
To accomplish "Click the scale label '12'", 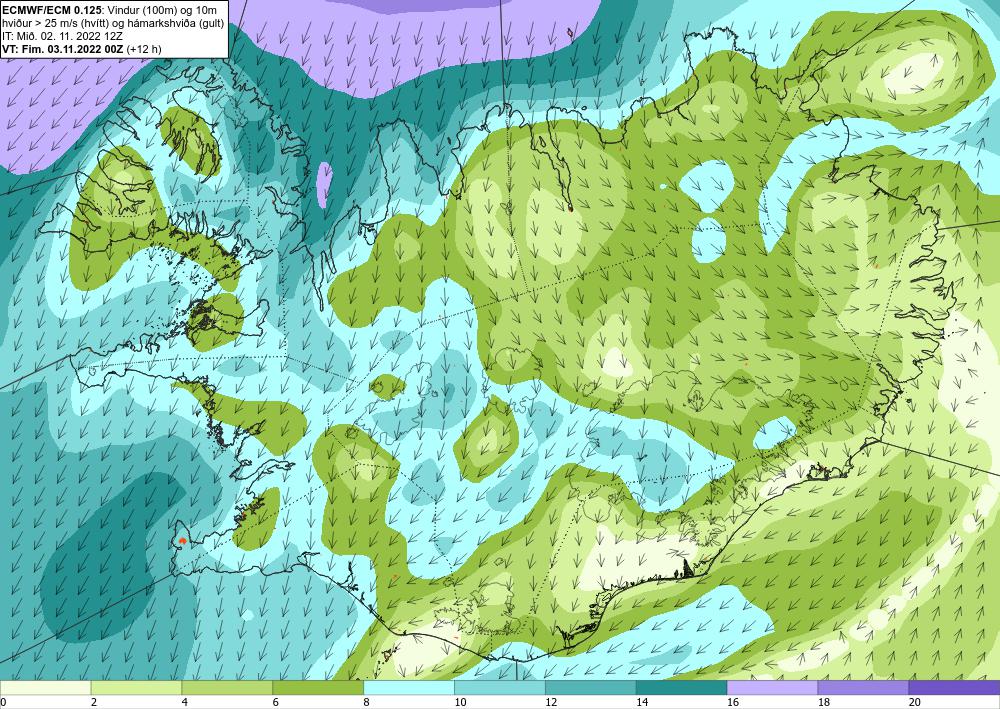I will coord(551,703).
